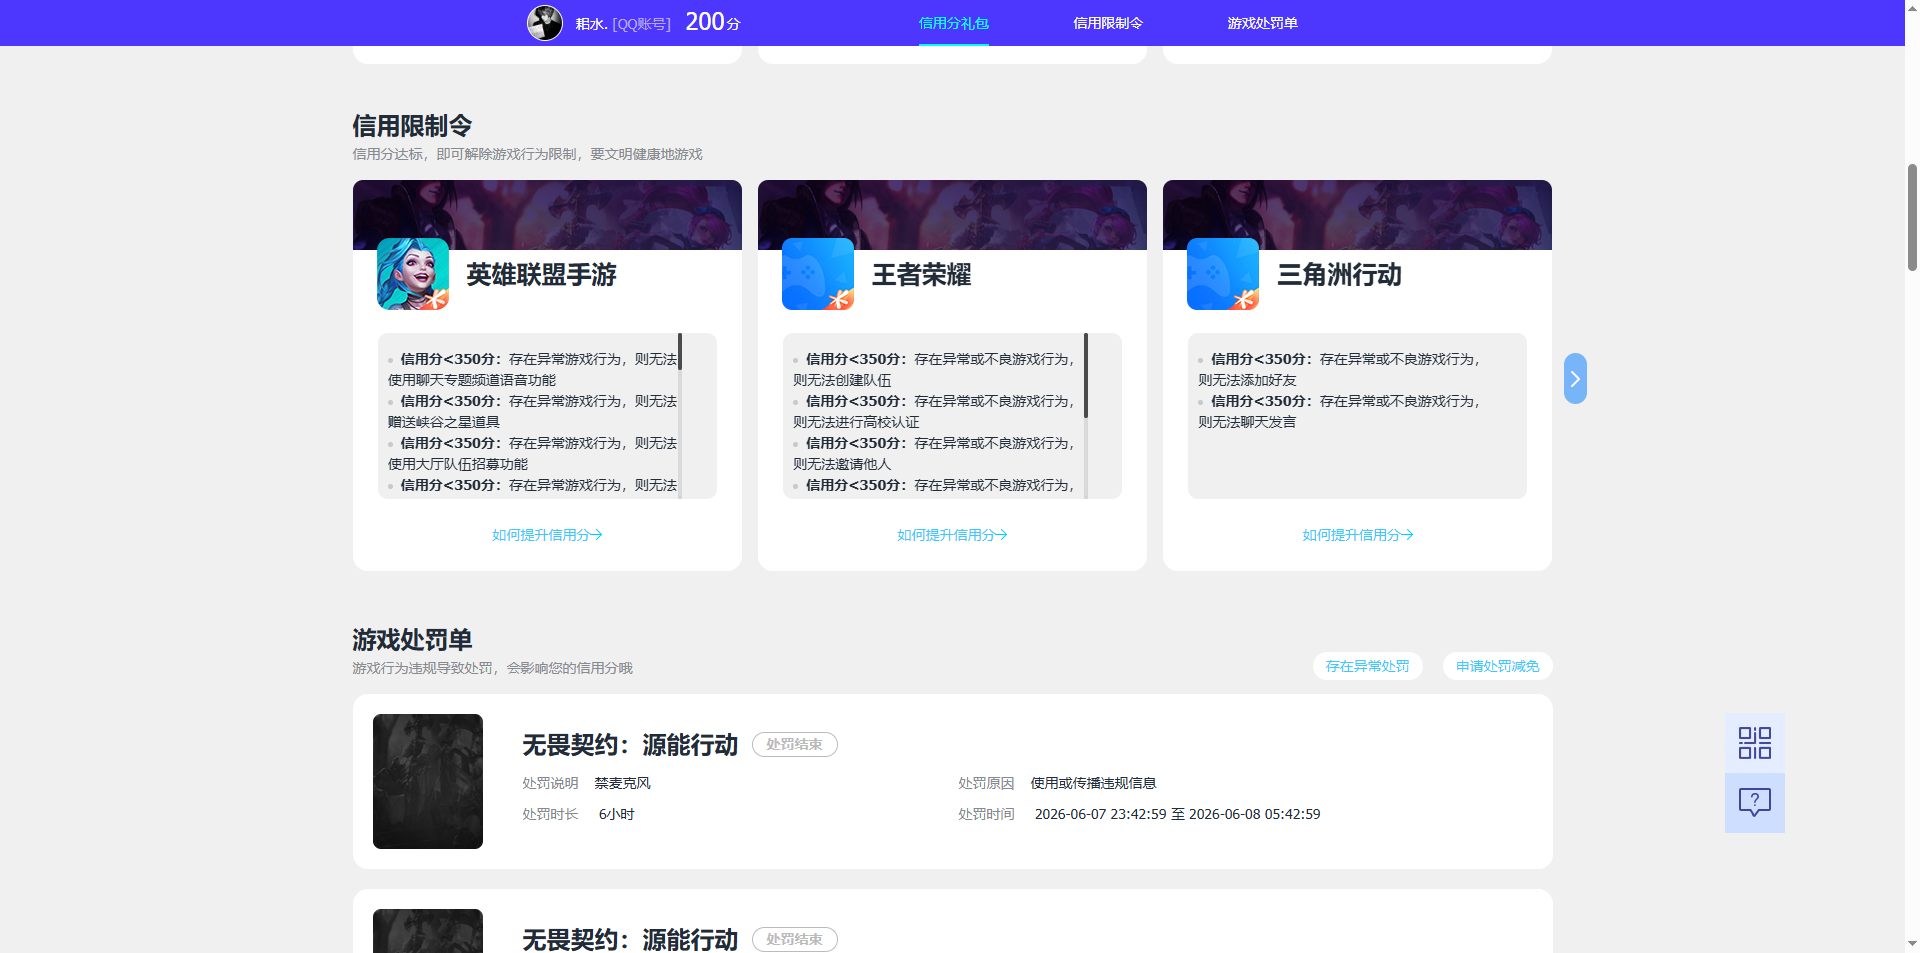
Task: Click the user avatar in the header
Action: pos(545,22)
